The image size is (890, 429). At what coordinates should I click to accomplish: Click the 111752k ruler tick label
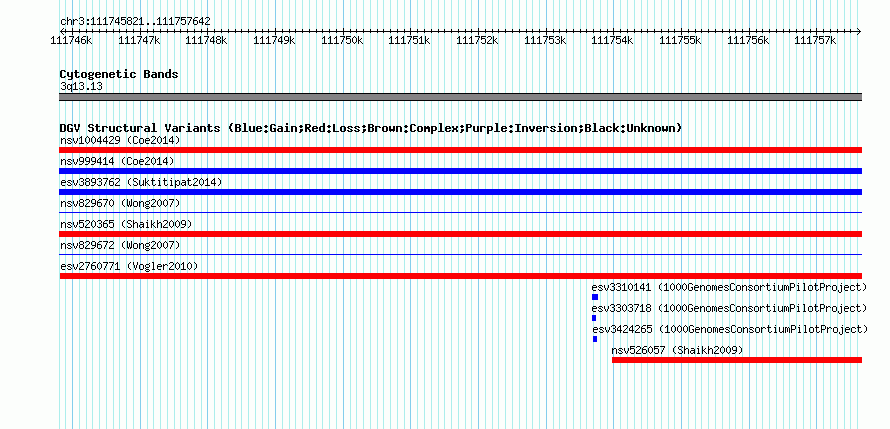click(x=477, y=40)
